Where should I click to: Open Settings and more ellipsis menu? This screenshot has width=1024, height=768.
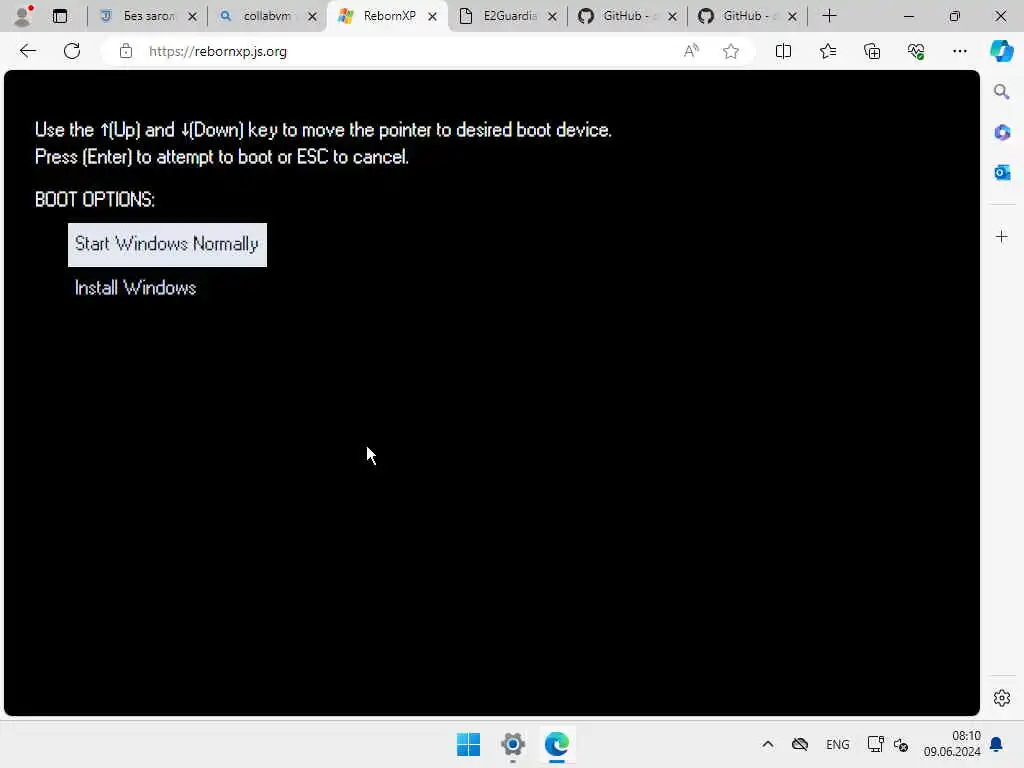click(x=959, y=51)
